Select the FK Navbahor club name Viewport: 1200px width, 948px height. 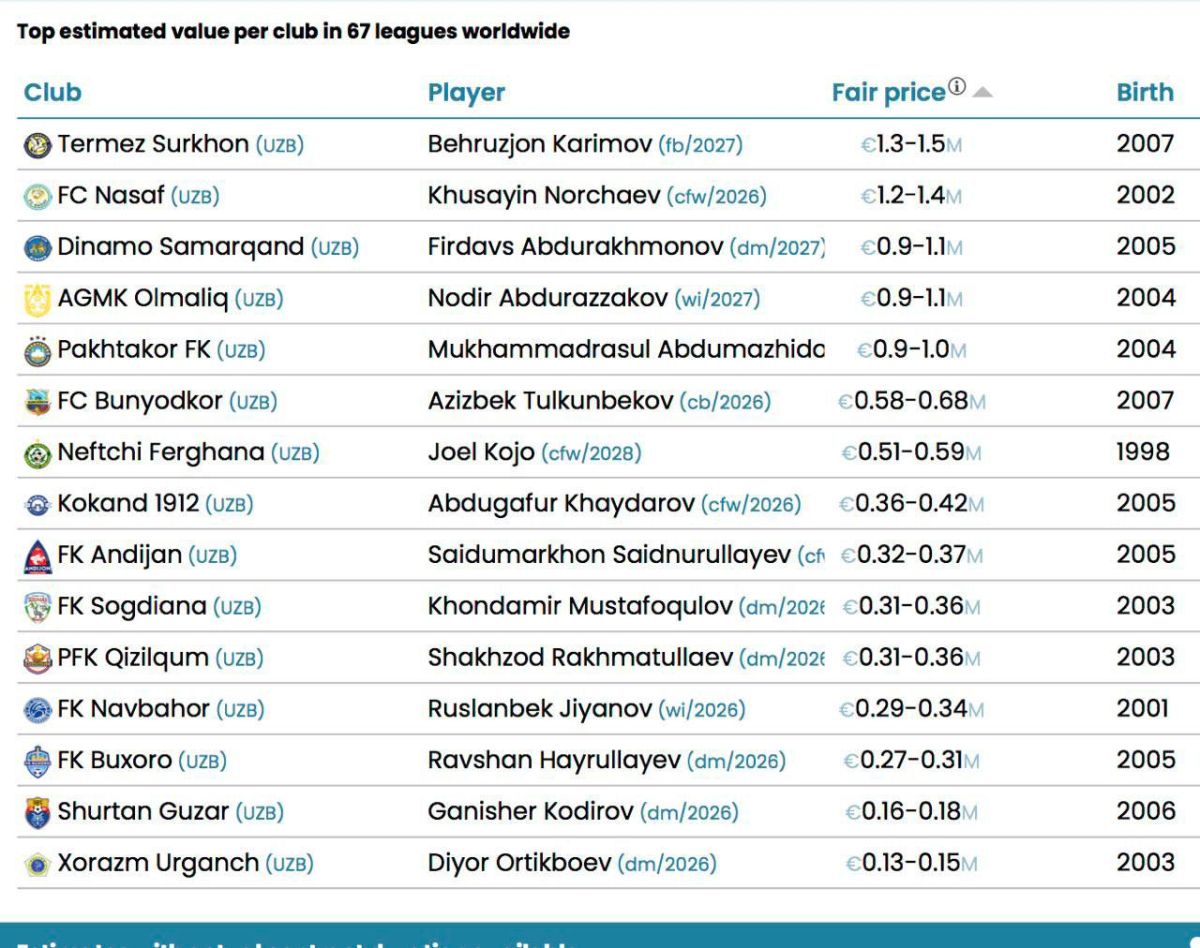tap(133, 709)
